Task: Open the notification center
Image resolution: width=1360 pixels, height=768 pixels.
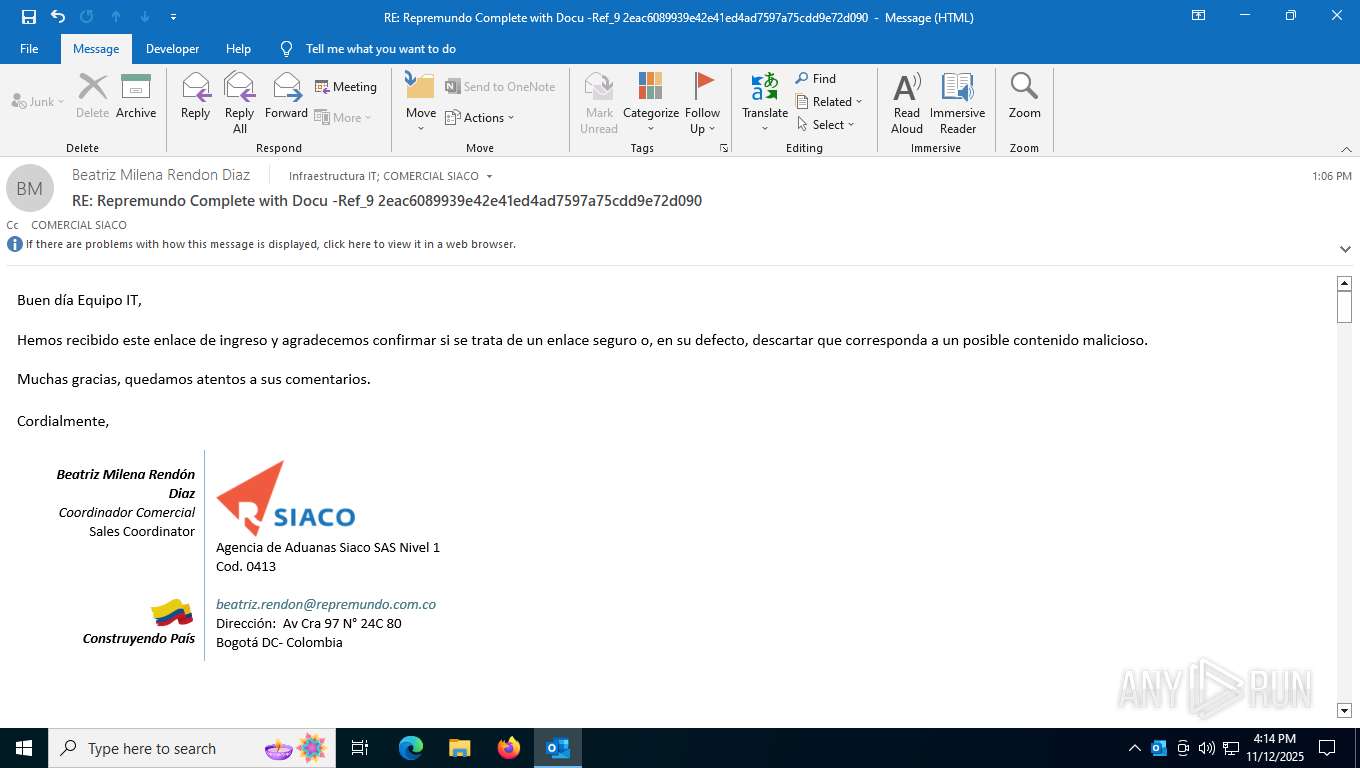Action: tap(1327, 748)
